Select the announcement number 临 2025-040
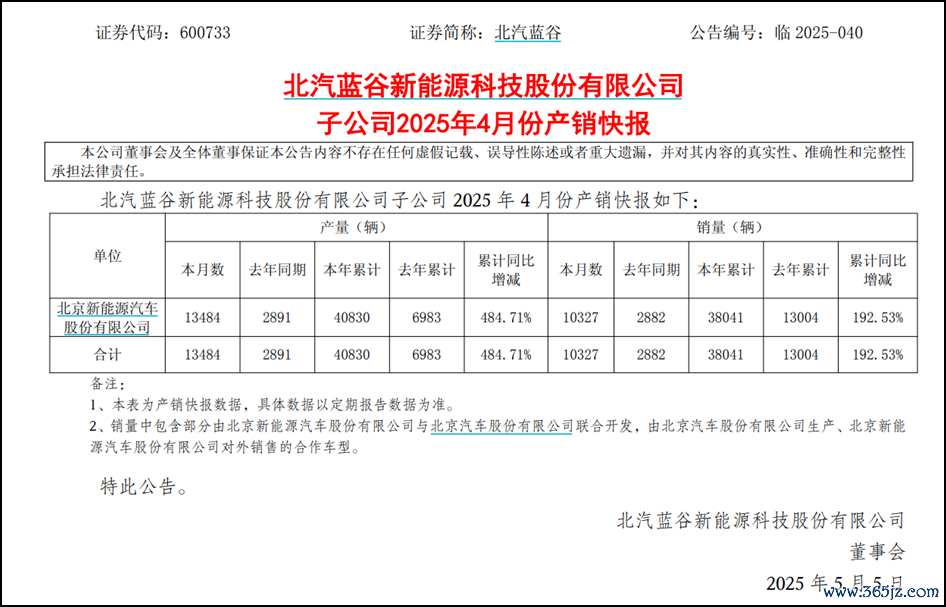This screenshot has height=607, width=946. [x=819, y=33]
